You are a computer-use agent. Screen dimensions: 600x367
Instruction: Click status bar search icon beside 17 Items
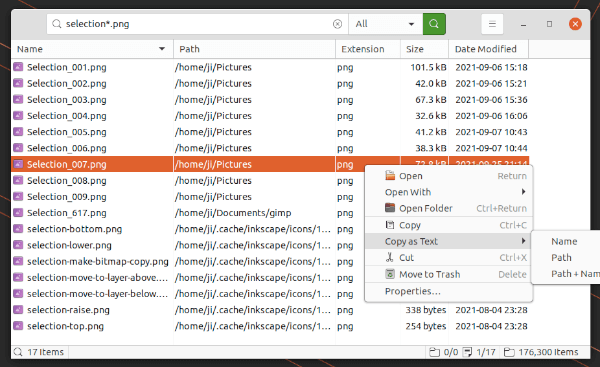tap(18, 352)
